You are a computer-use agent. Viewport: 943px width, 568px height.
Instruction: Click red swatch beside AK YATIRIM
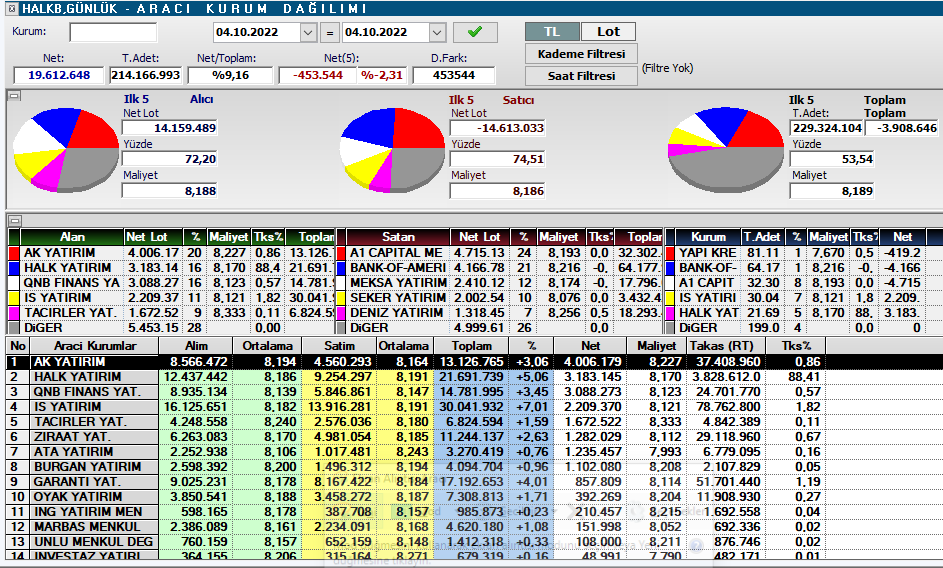(x=14, y=253)
